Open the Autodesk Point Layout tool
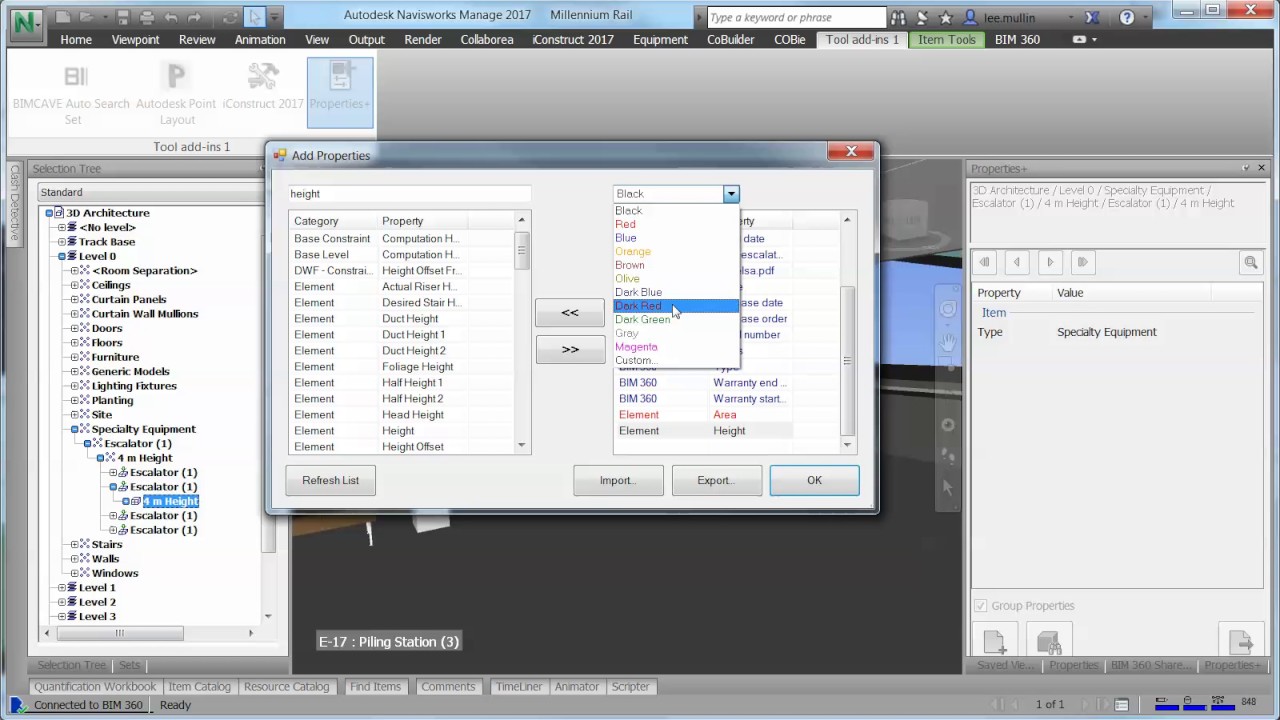1280x720 pixels. click(176, 77)
